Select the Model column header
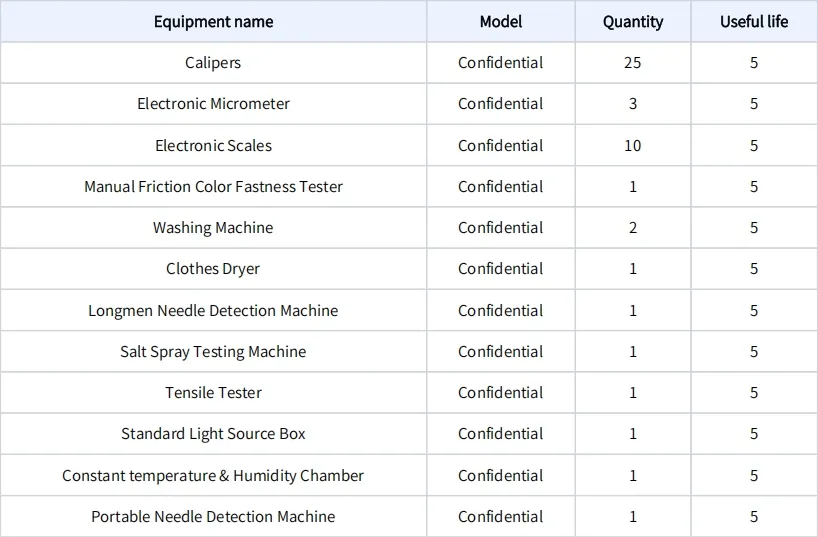 [501, 21]
